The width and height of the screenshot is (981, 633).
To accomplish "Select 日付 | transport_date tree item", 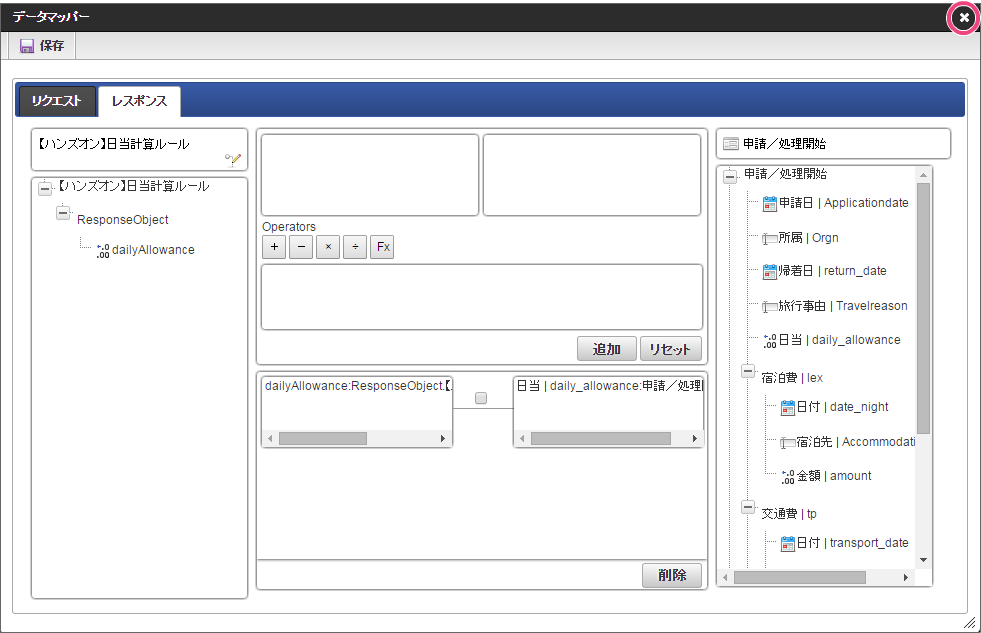I will 852,542.
